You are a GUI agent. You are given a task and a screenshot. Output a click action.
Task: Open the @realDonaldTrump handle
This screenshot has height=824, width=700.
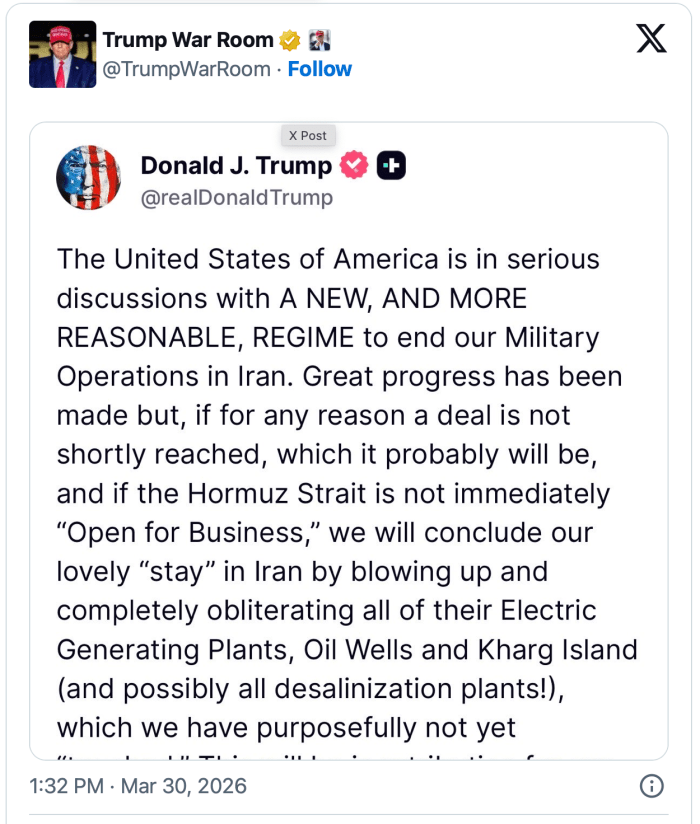[x=236, y=197]
